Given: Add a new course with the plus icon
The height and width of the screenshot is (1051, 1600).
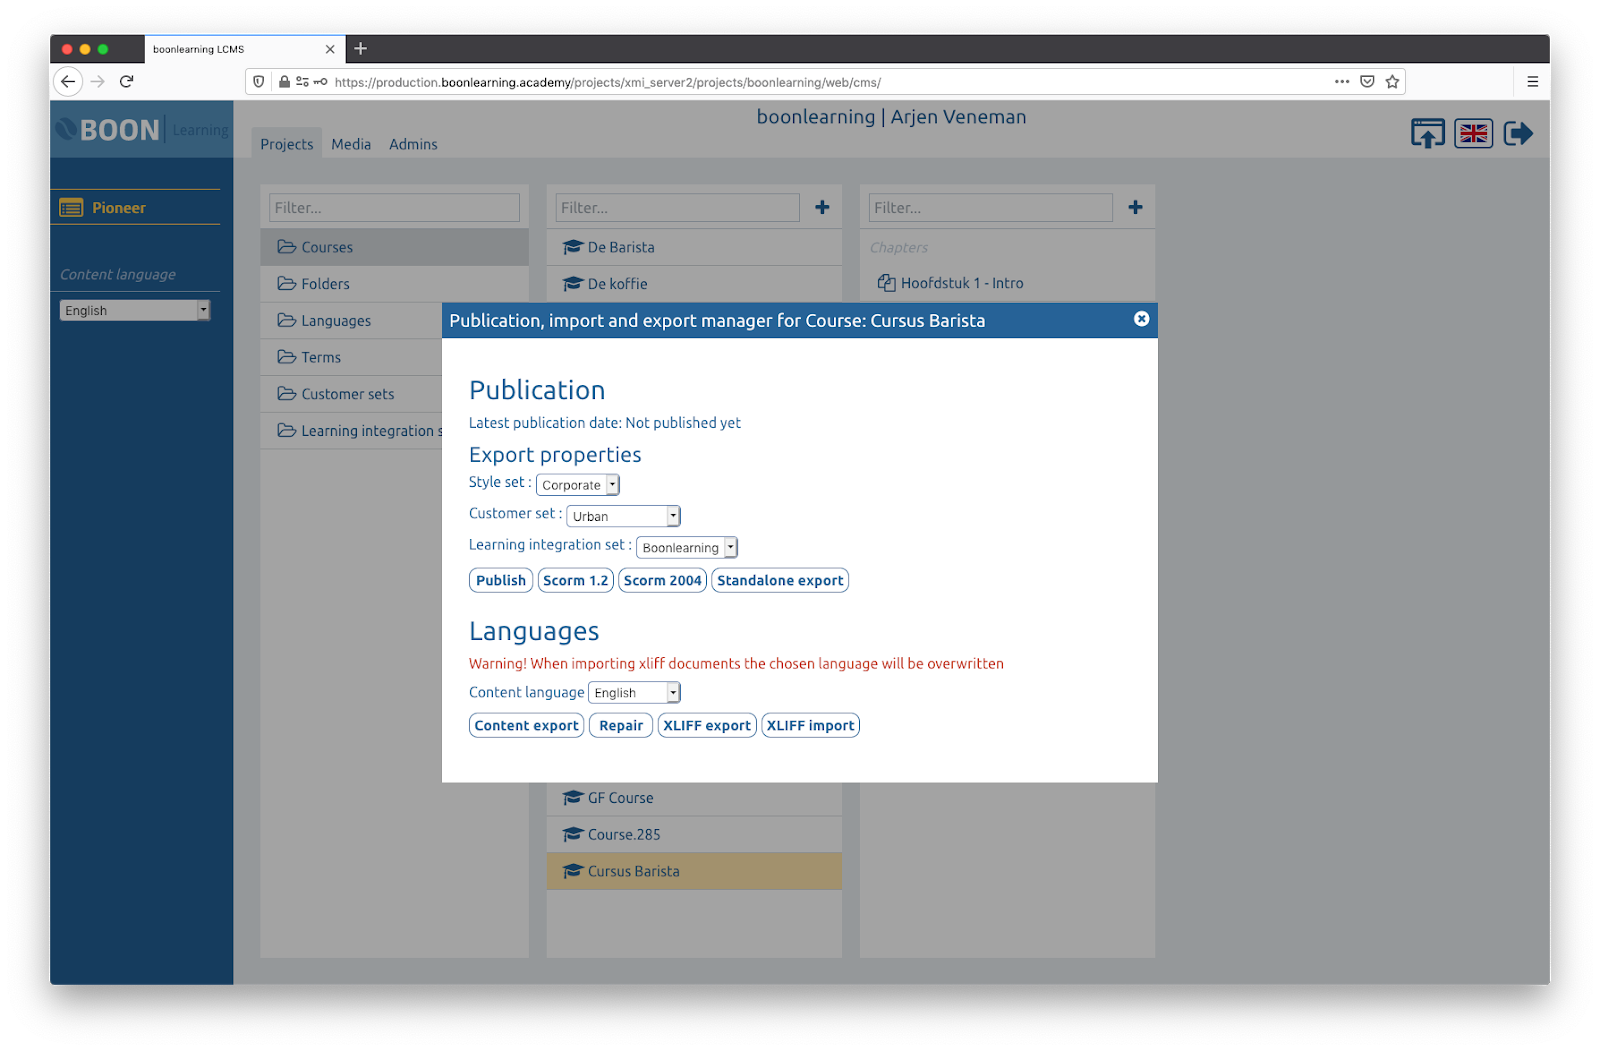Looking at the screenshot, I should coord(822,207).
